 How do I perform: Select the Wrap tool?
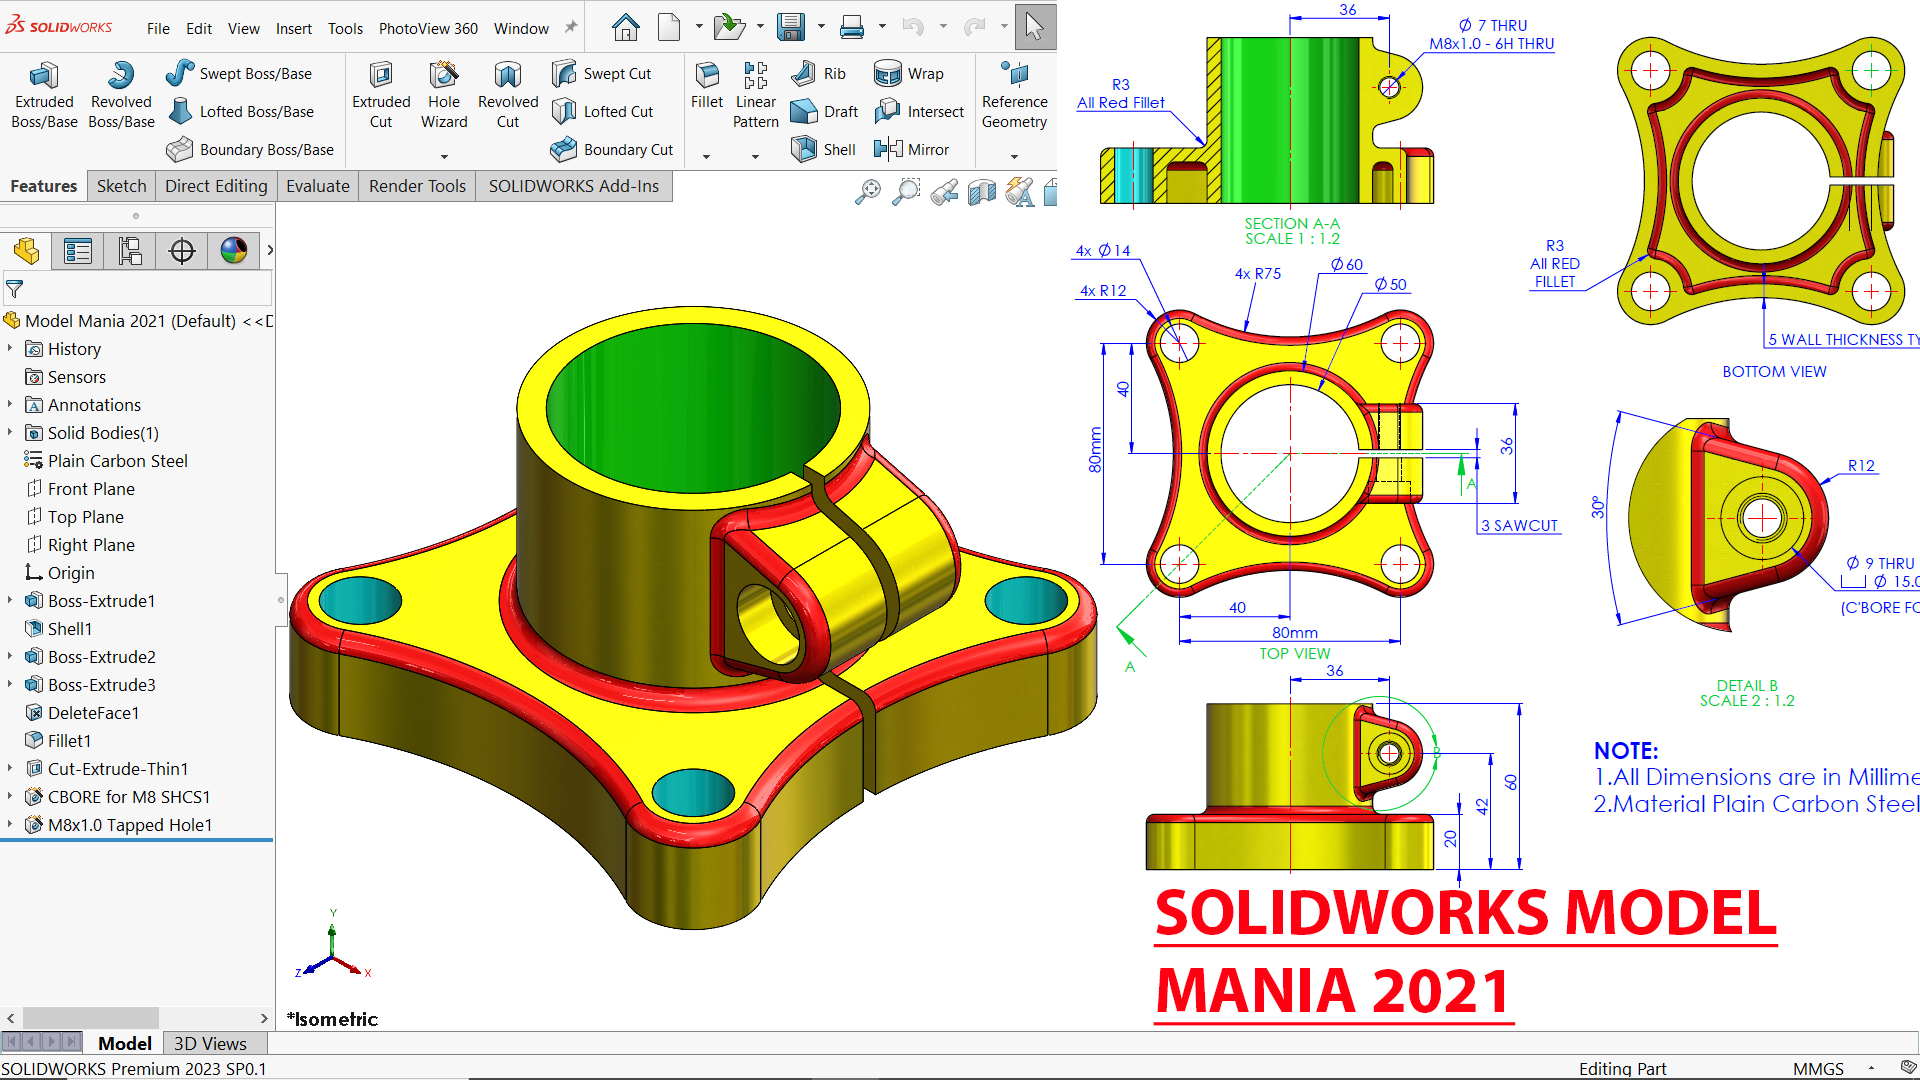[x=908, y=73]
